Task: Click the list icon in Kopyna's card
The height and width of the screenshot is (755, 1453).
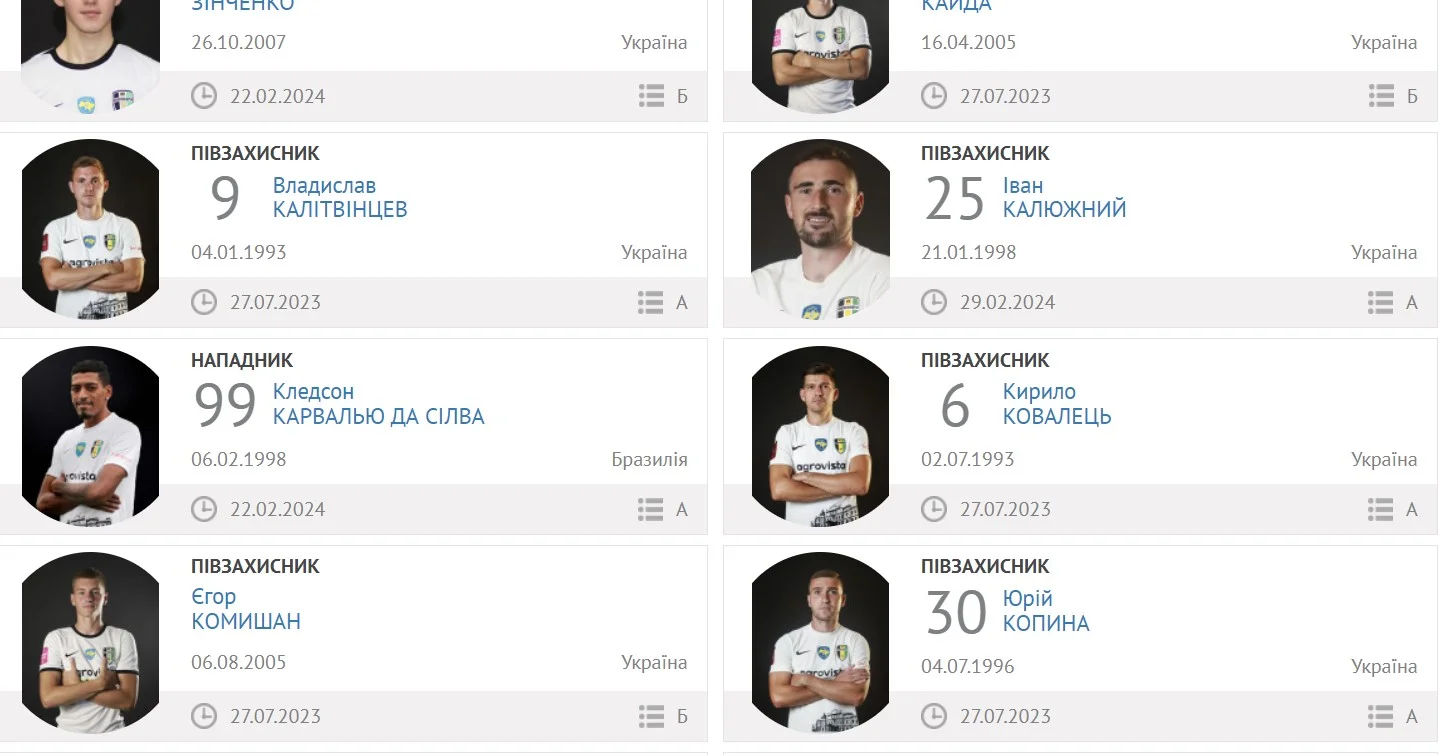Action: tap(1381, 716)
